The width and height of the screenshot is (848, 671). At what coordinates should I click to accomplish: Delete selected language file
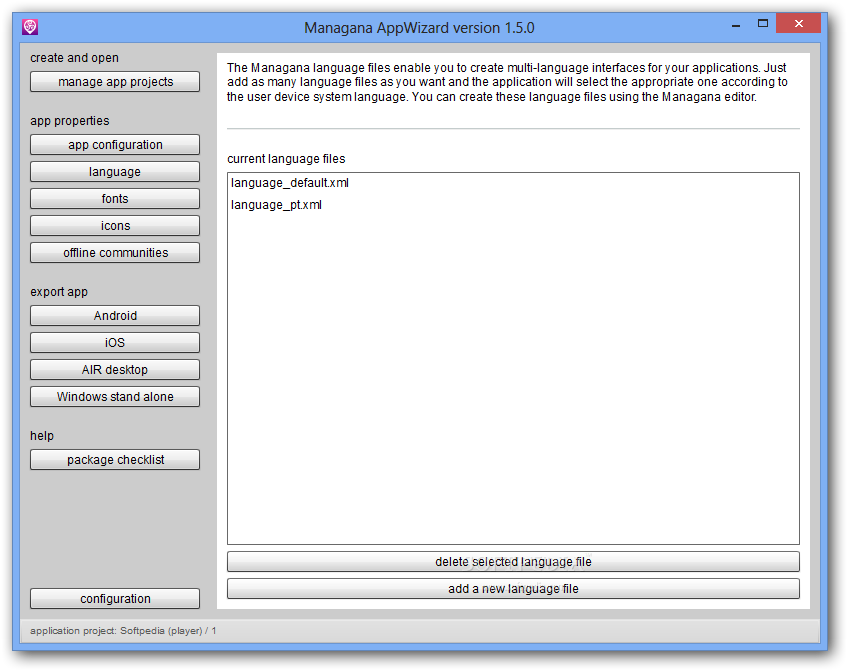pyautogui.click(x=513, y=562)
